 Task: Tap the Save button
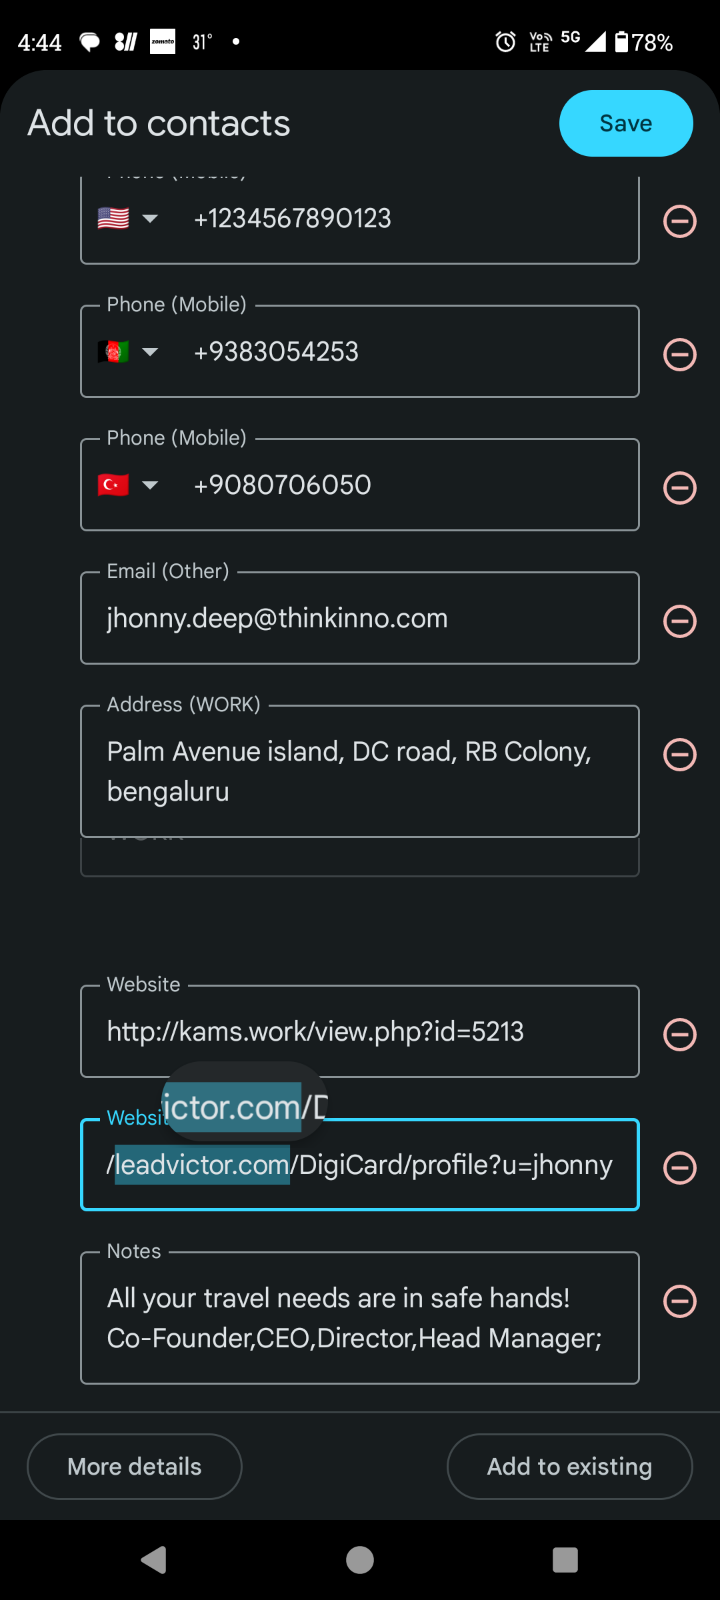coord(626,123)
